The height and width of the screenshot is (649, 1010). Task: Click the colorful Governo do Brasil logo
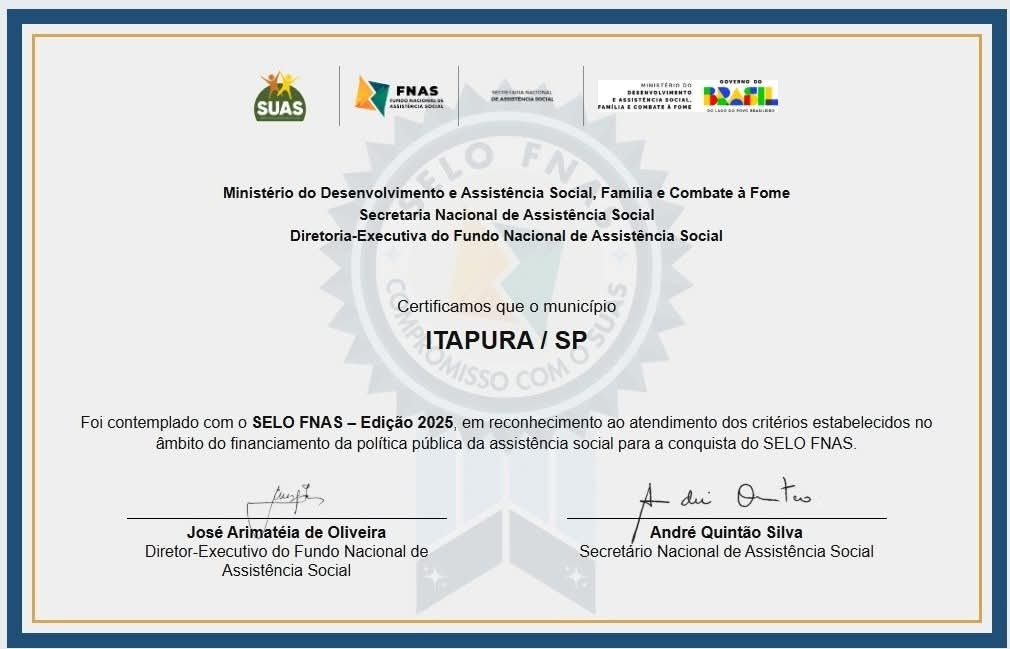(x=741, y=96)
